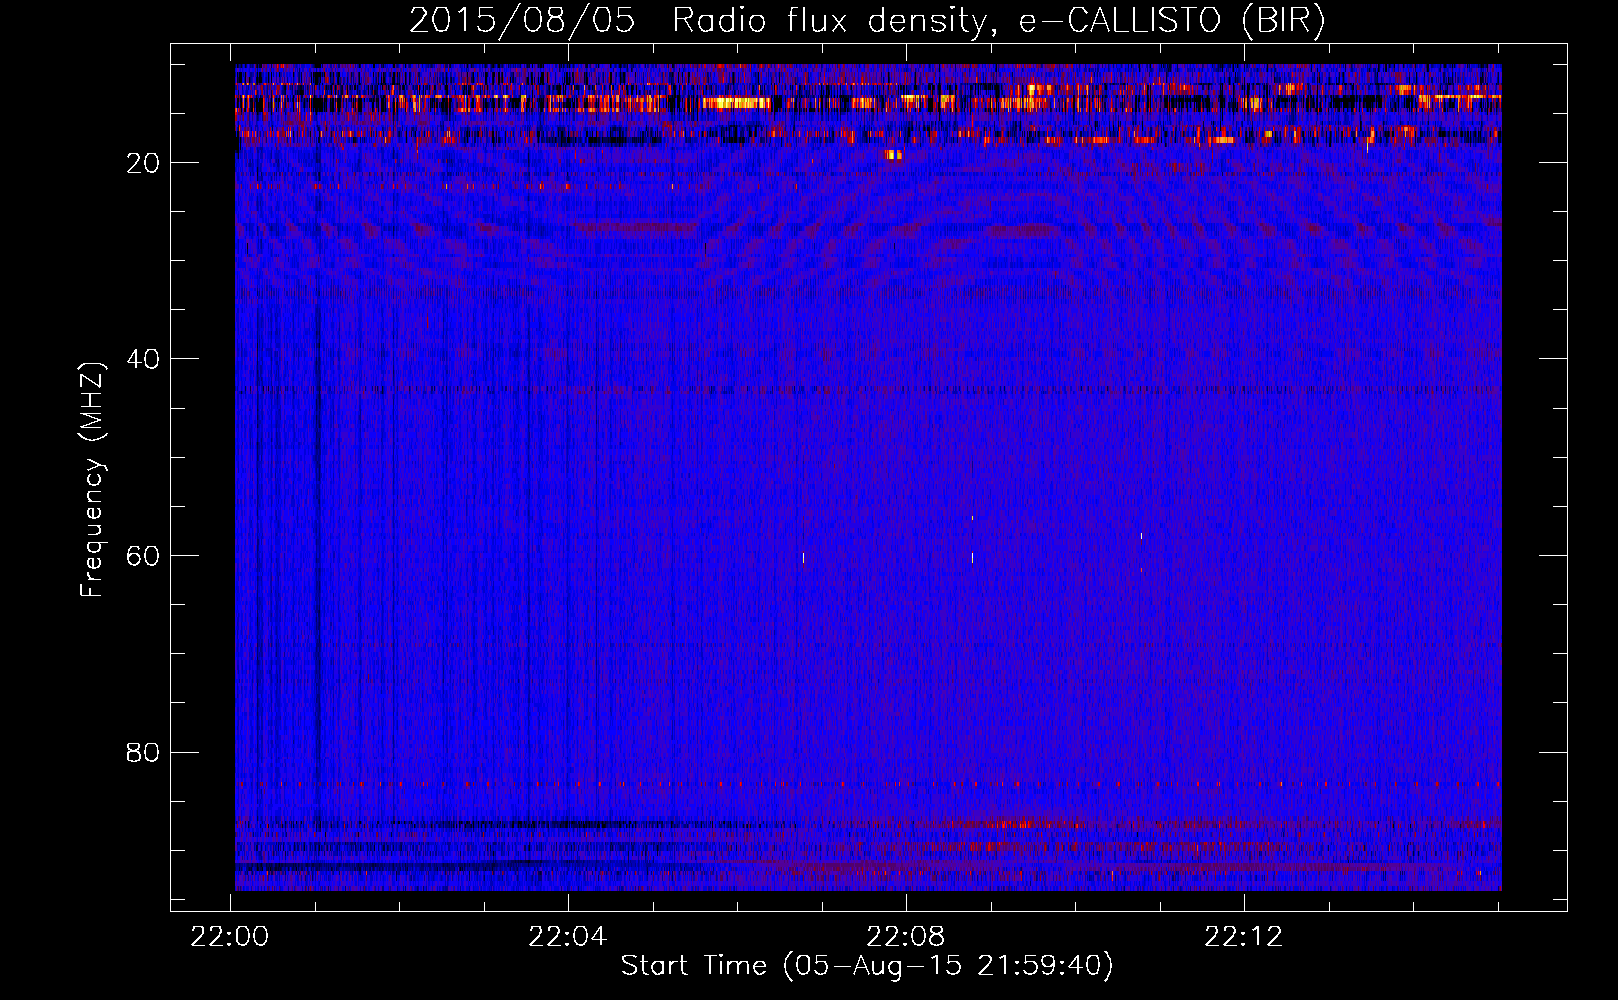The height and width of the screenshot is (1000, 1618).
Task: Click the '20' frequency tick label
Action: pyautogui.click(x=143, y=163)
